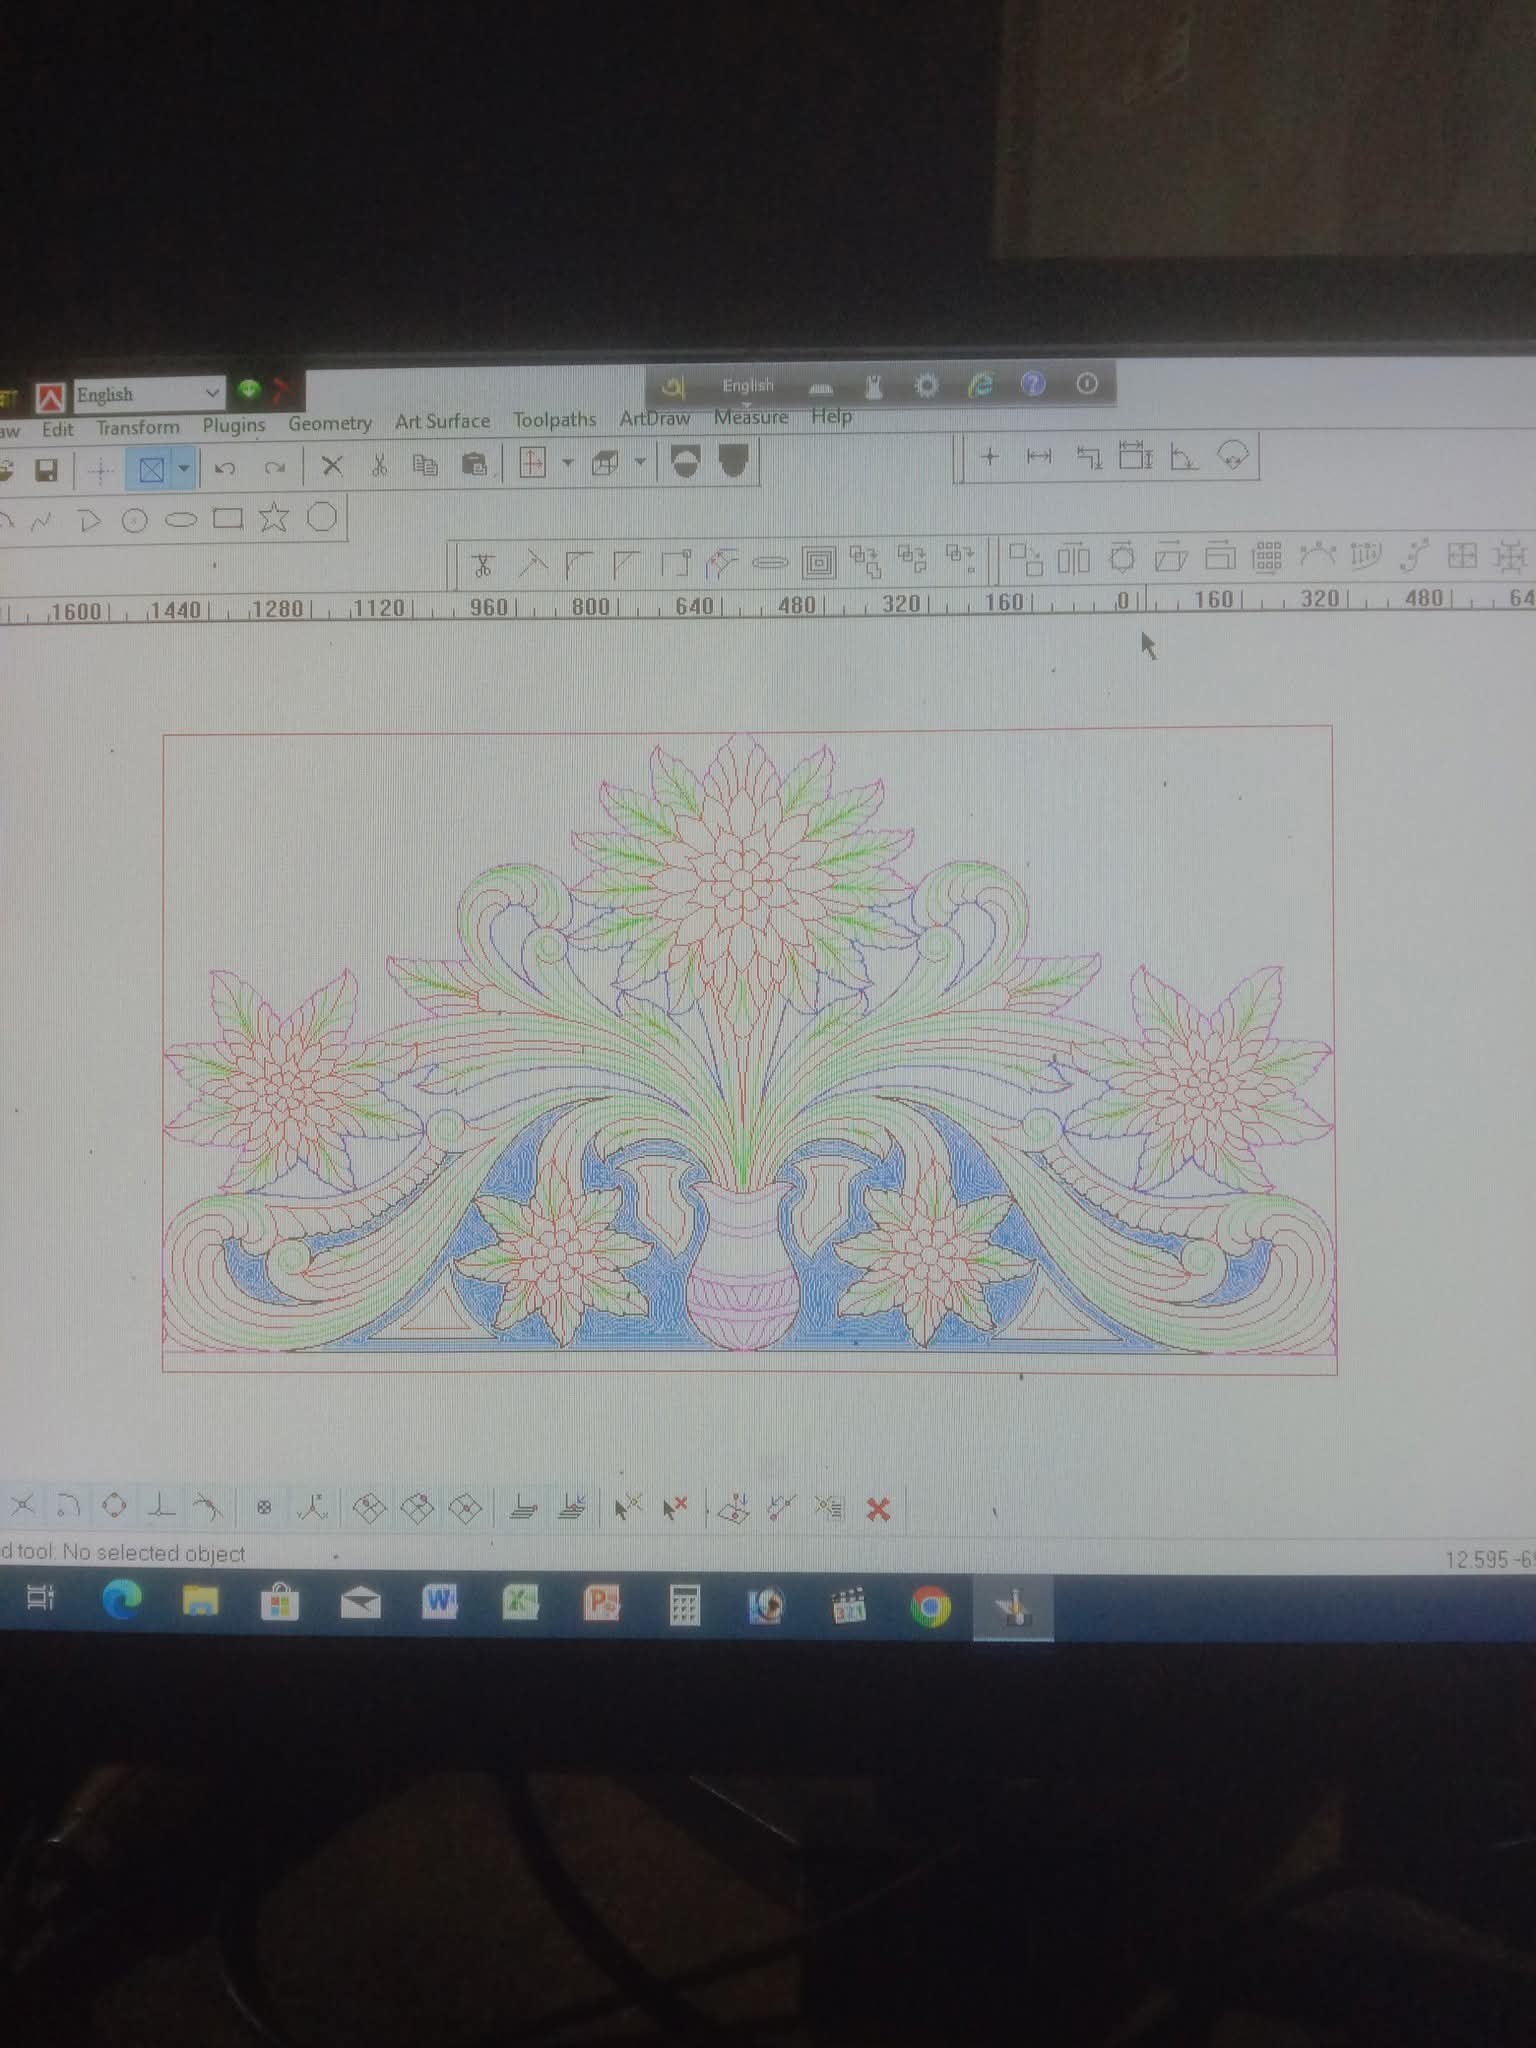Select the polygon drawing tool
Viewport: 1536px width, 2048px height.
point(321,516)
